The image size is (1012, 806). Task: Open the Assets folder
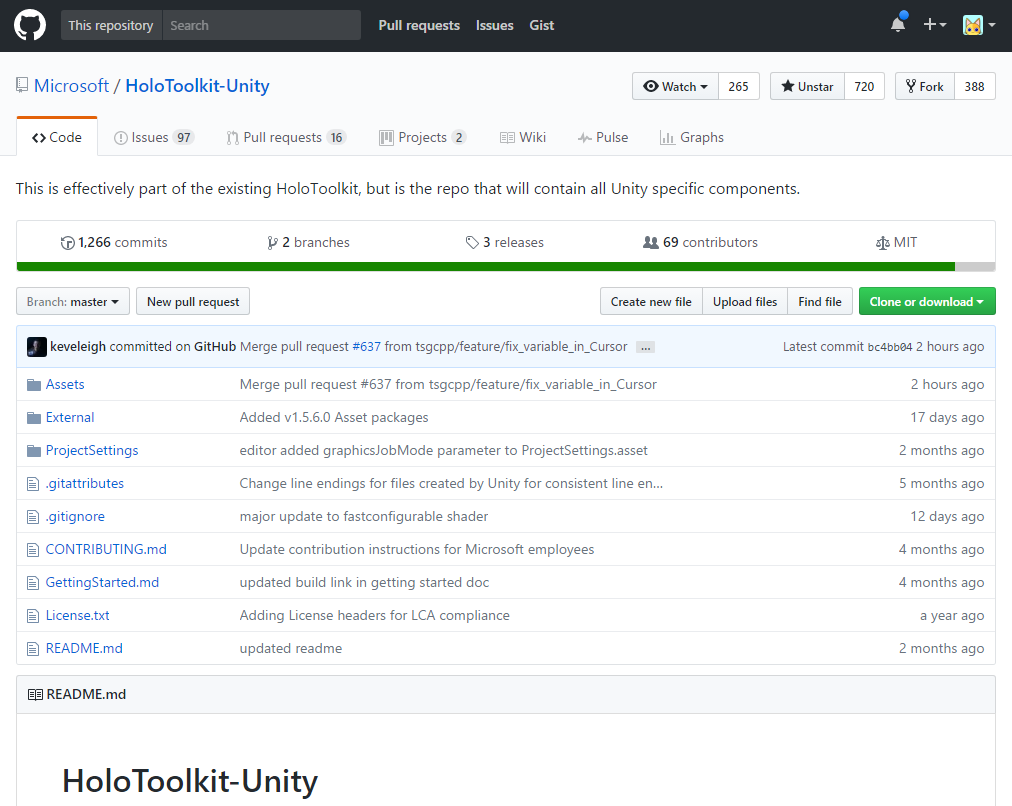click(x=65, y=385)
